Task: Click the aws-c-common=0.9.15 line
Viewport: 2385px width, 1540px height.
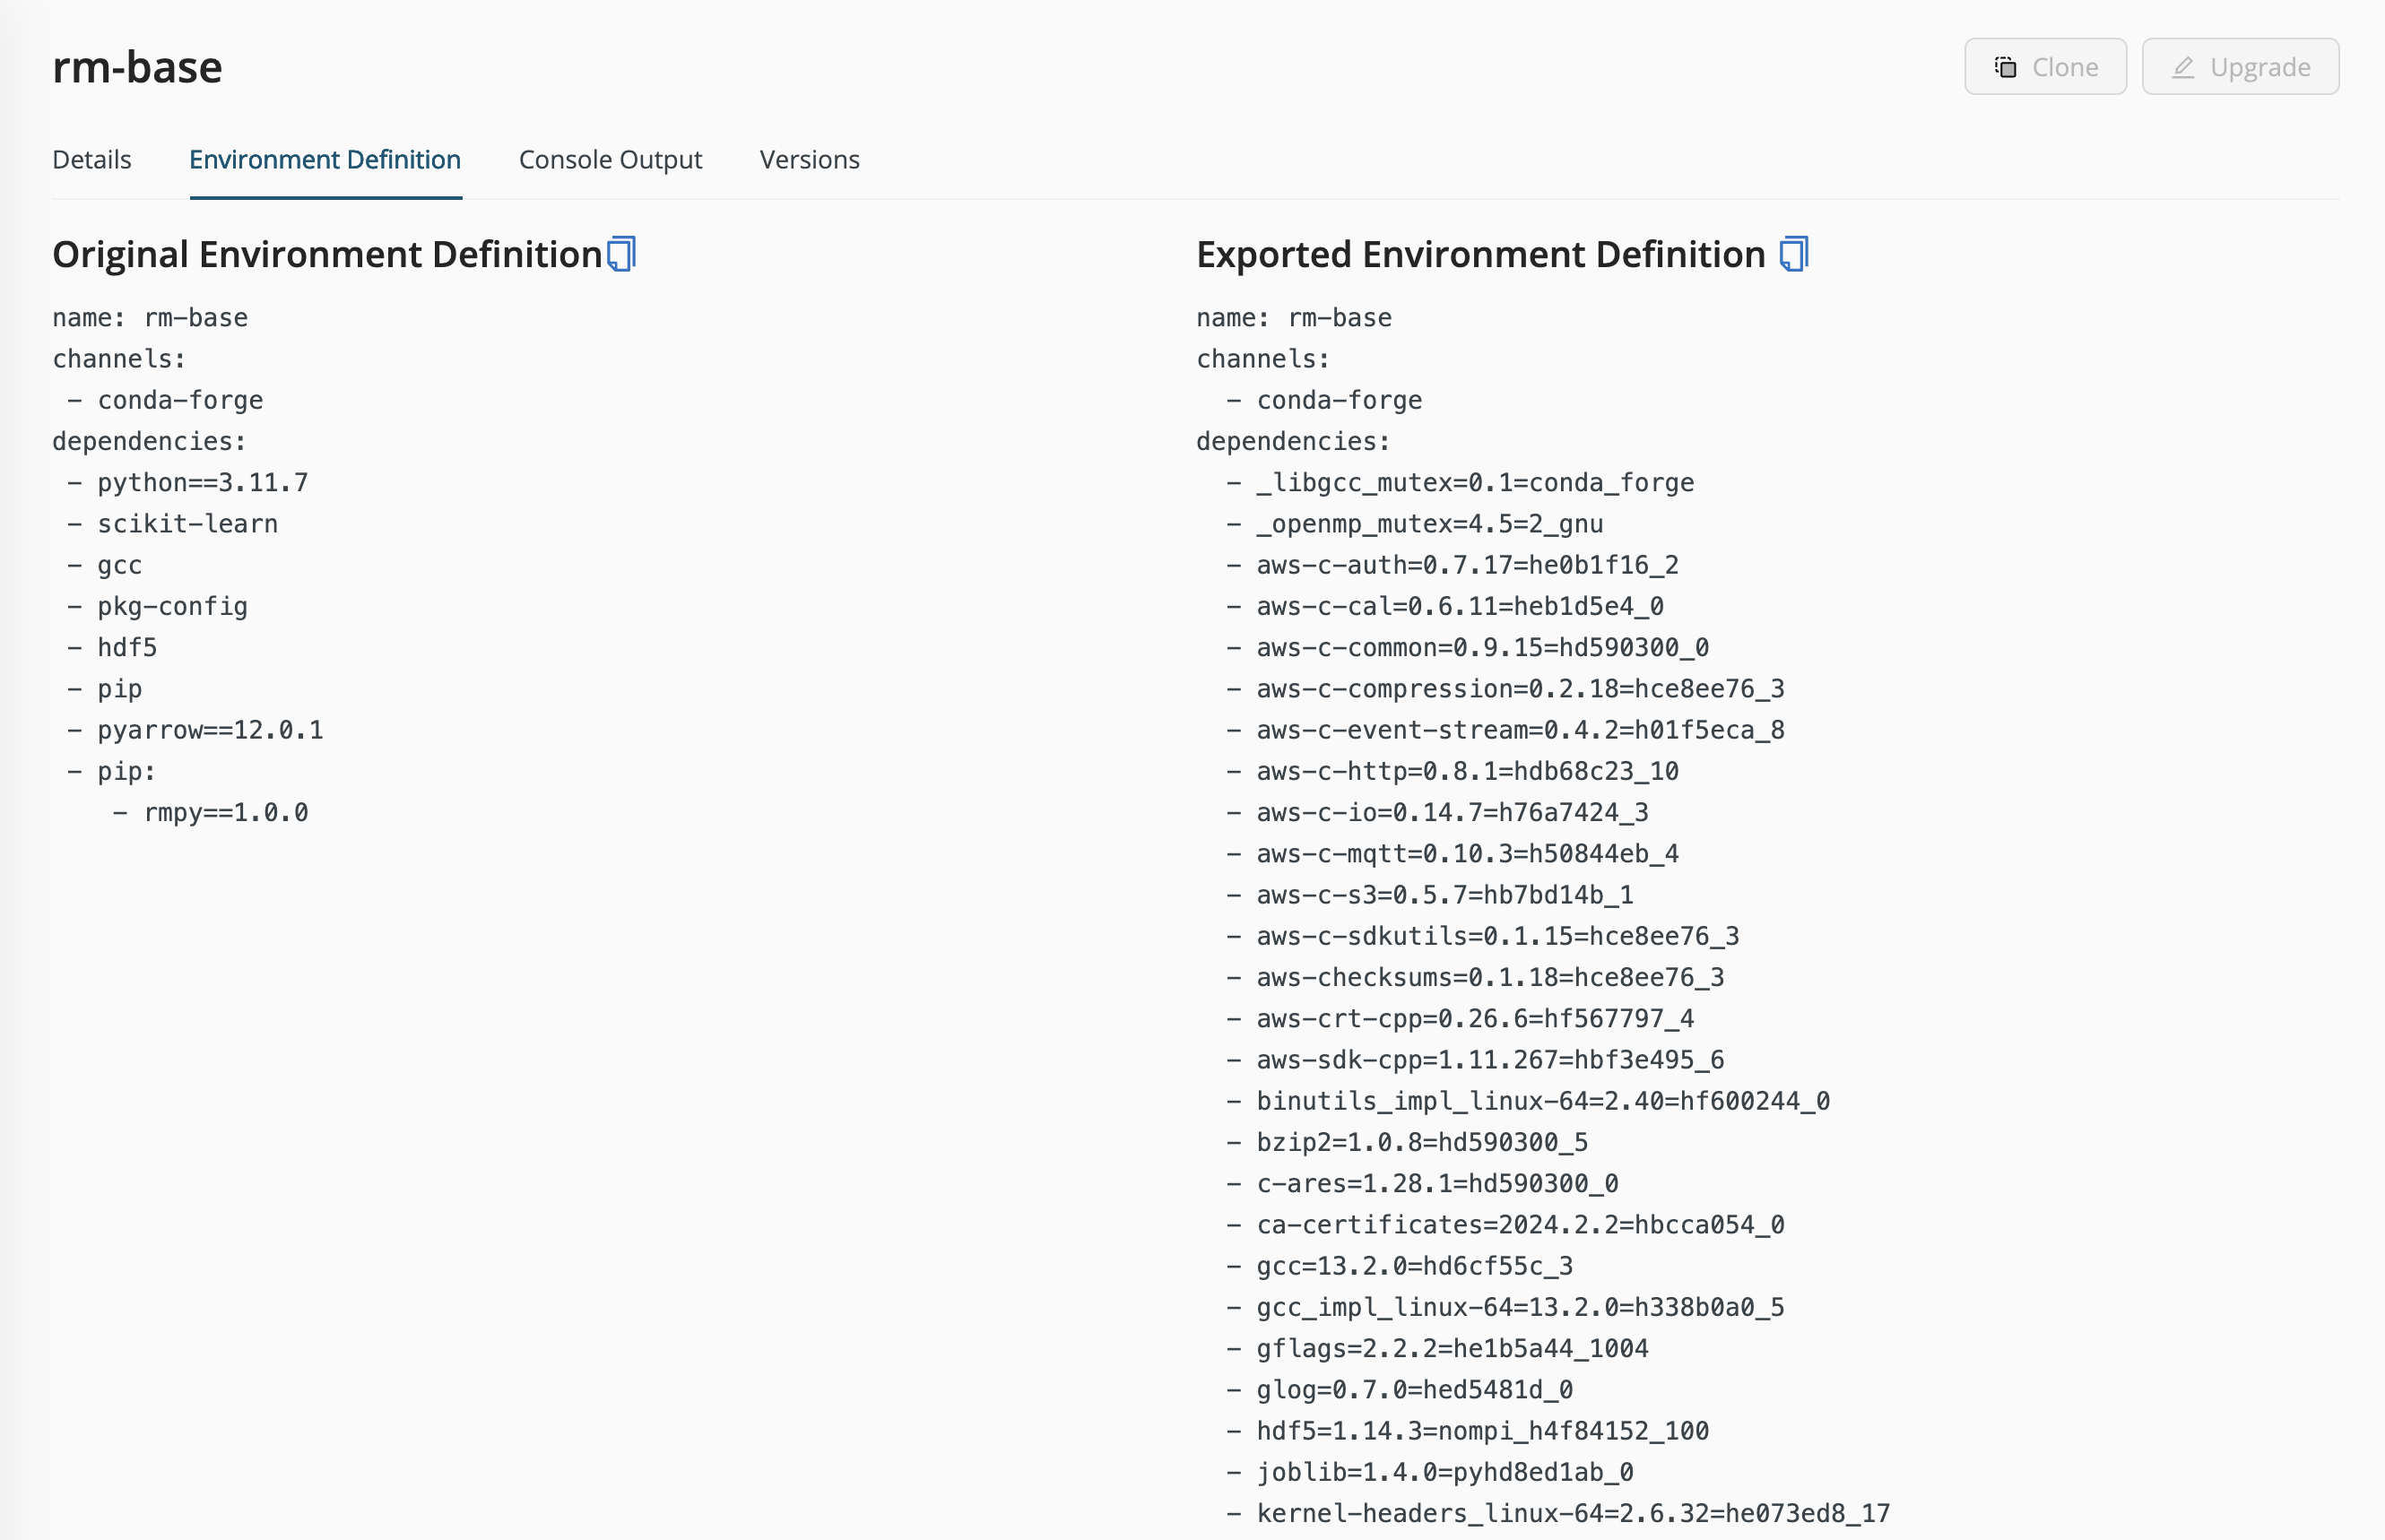Action: pyautogui.click(x=1468, y=648)
